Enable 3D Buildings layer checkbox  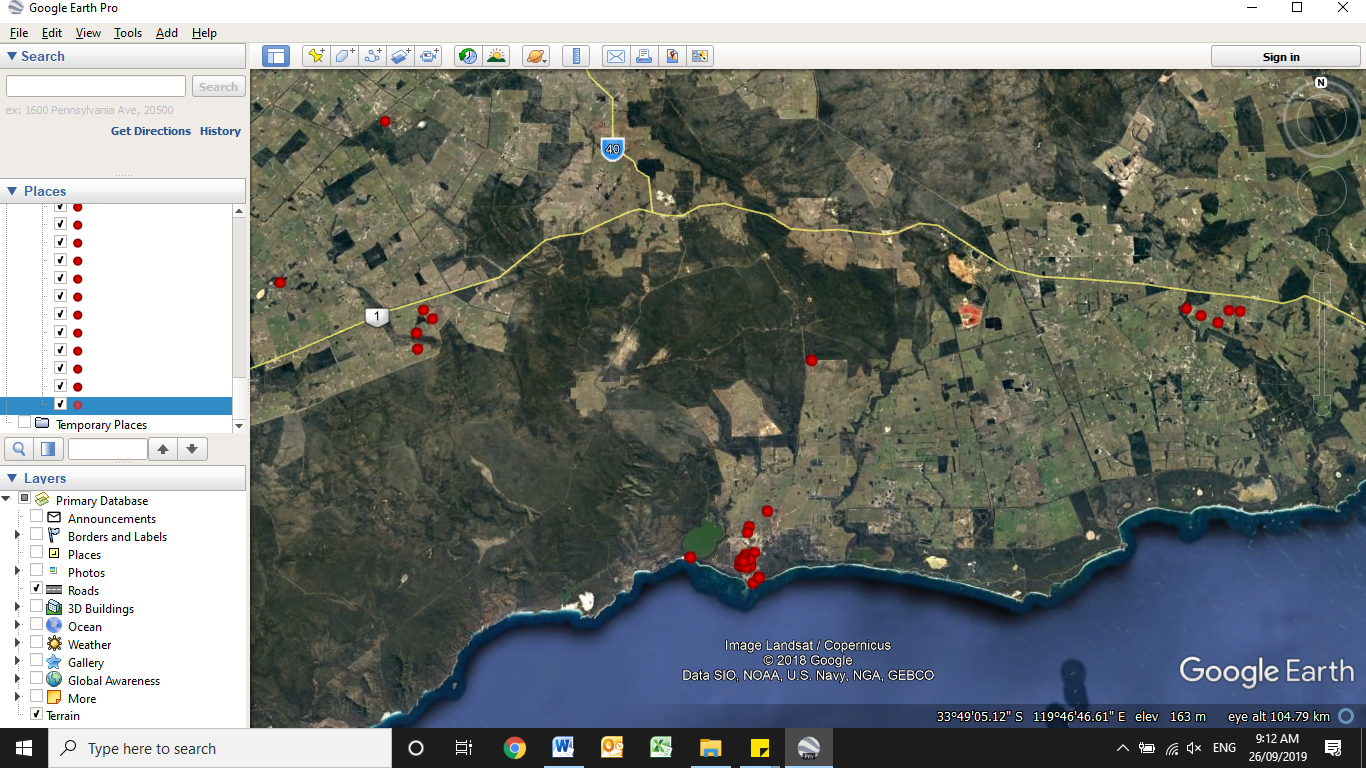coord(37,607)
